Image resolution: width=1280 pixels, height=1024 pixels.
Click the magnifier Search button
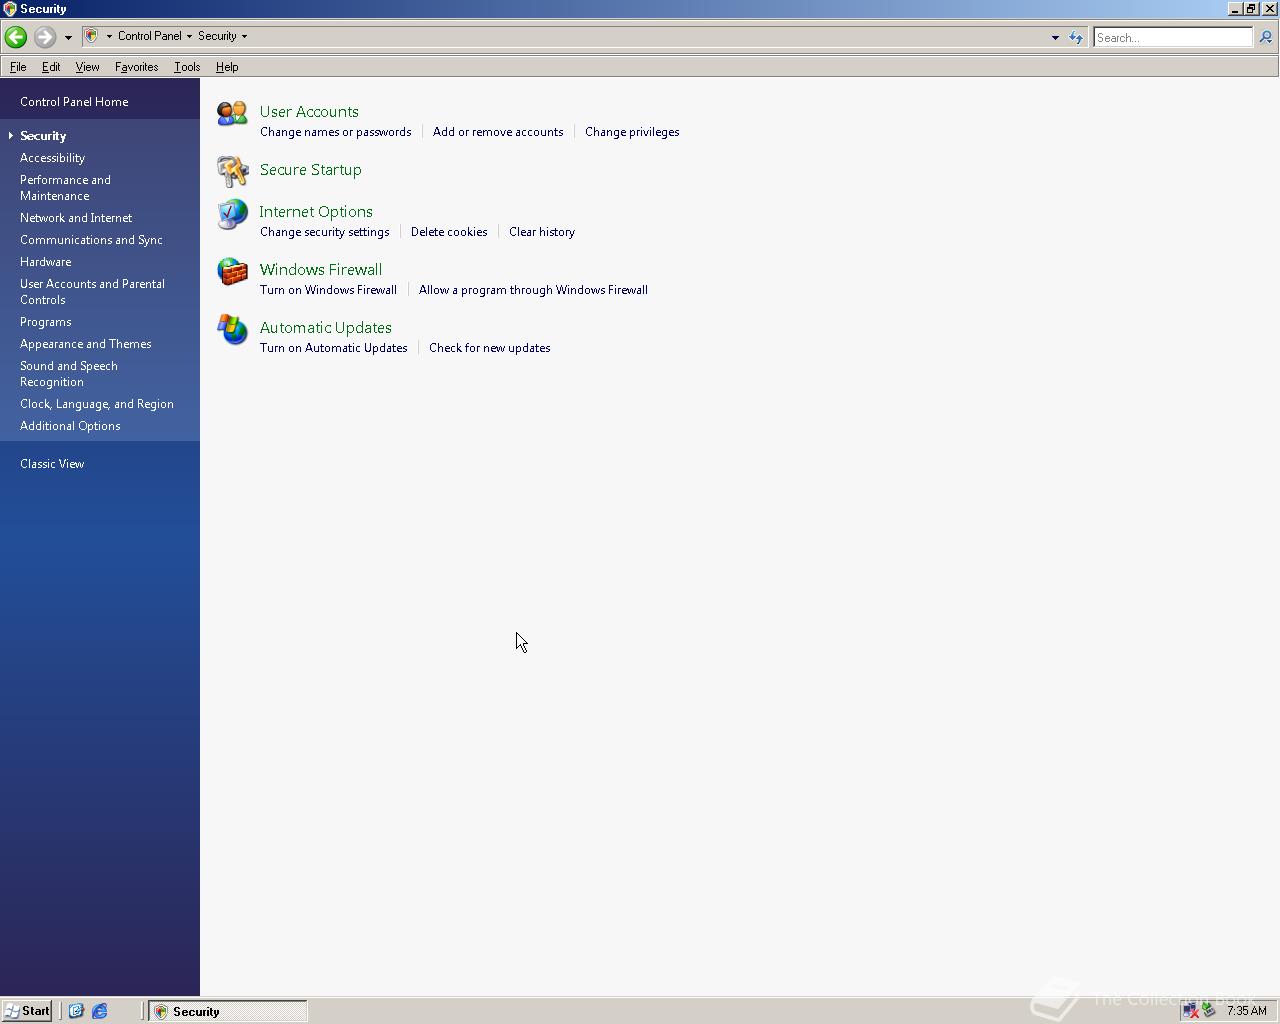tap(1265, 37)
